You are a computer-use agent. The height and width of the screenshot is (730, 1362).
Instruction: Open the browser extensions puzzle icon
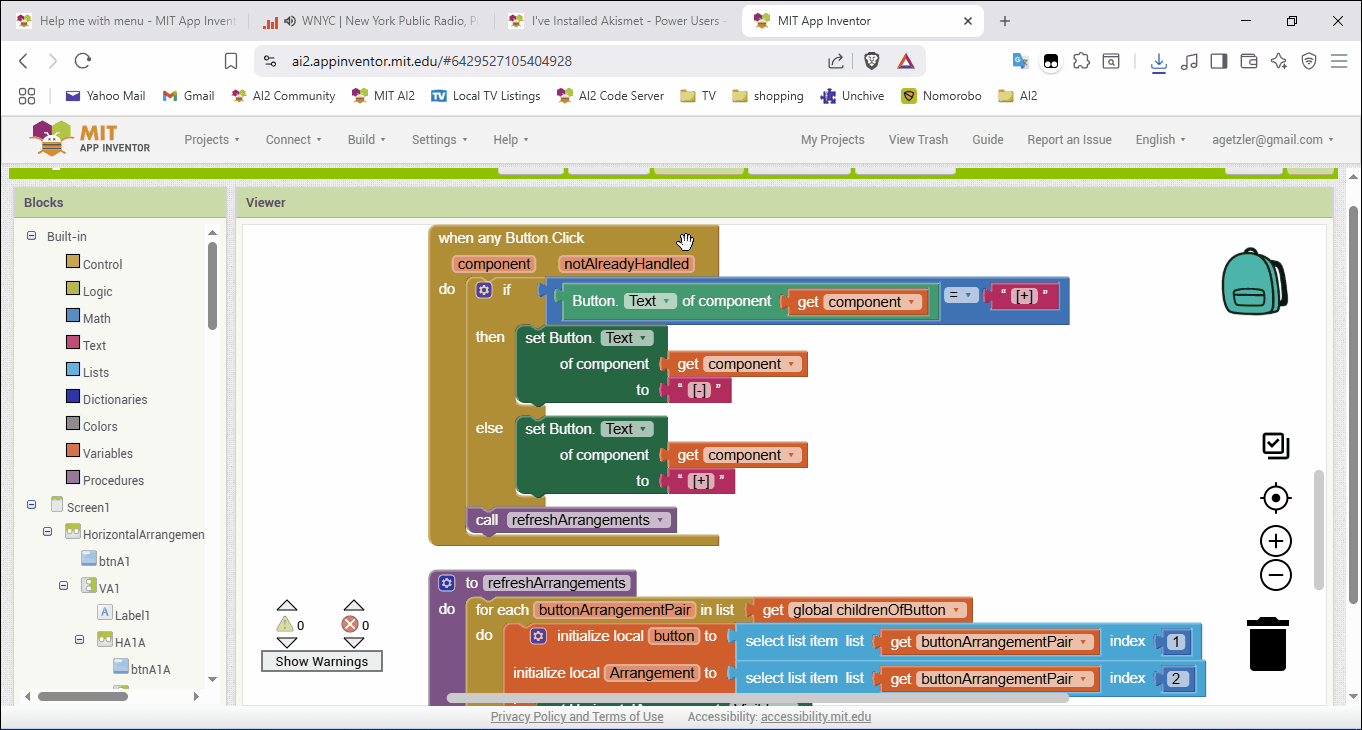(x=1081, y=61)
